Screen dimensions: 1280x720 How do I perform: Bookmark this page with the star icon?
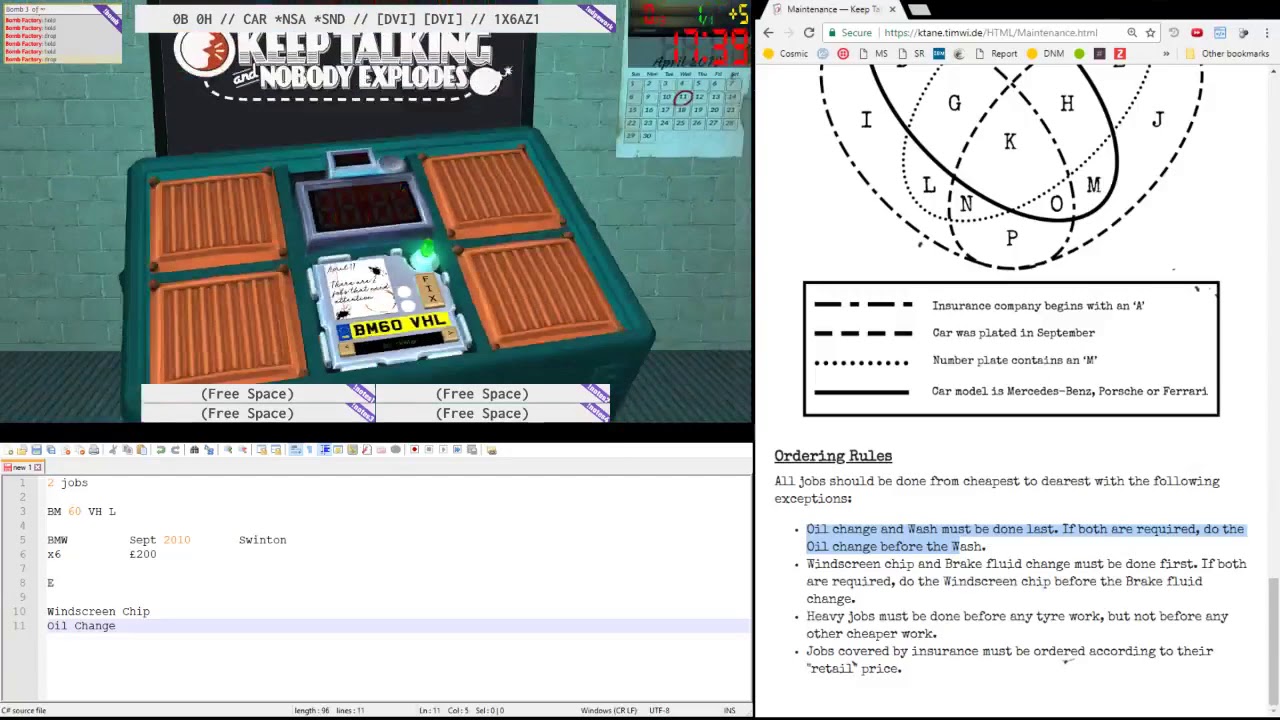(x=1150, y=33)
